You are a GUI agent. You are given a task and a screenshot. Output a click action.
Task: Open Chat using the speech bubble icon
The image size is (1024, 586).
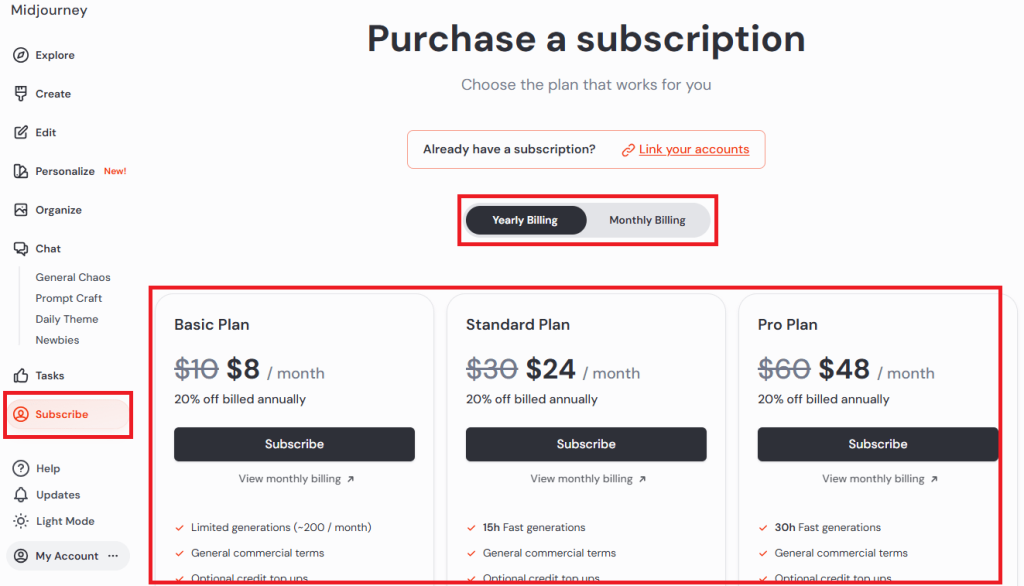click(x=21, y=248)
